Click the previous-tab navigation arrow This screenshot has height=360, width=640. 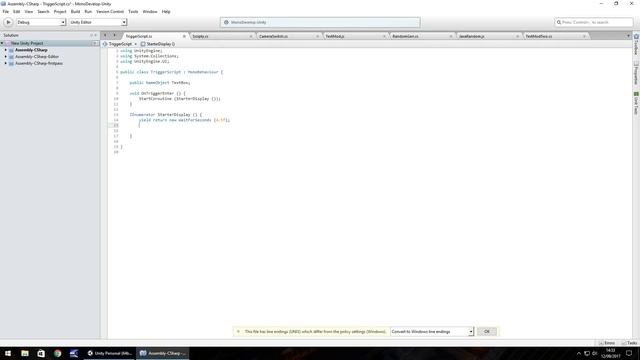coord(105,36)
